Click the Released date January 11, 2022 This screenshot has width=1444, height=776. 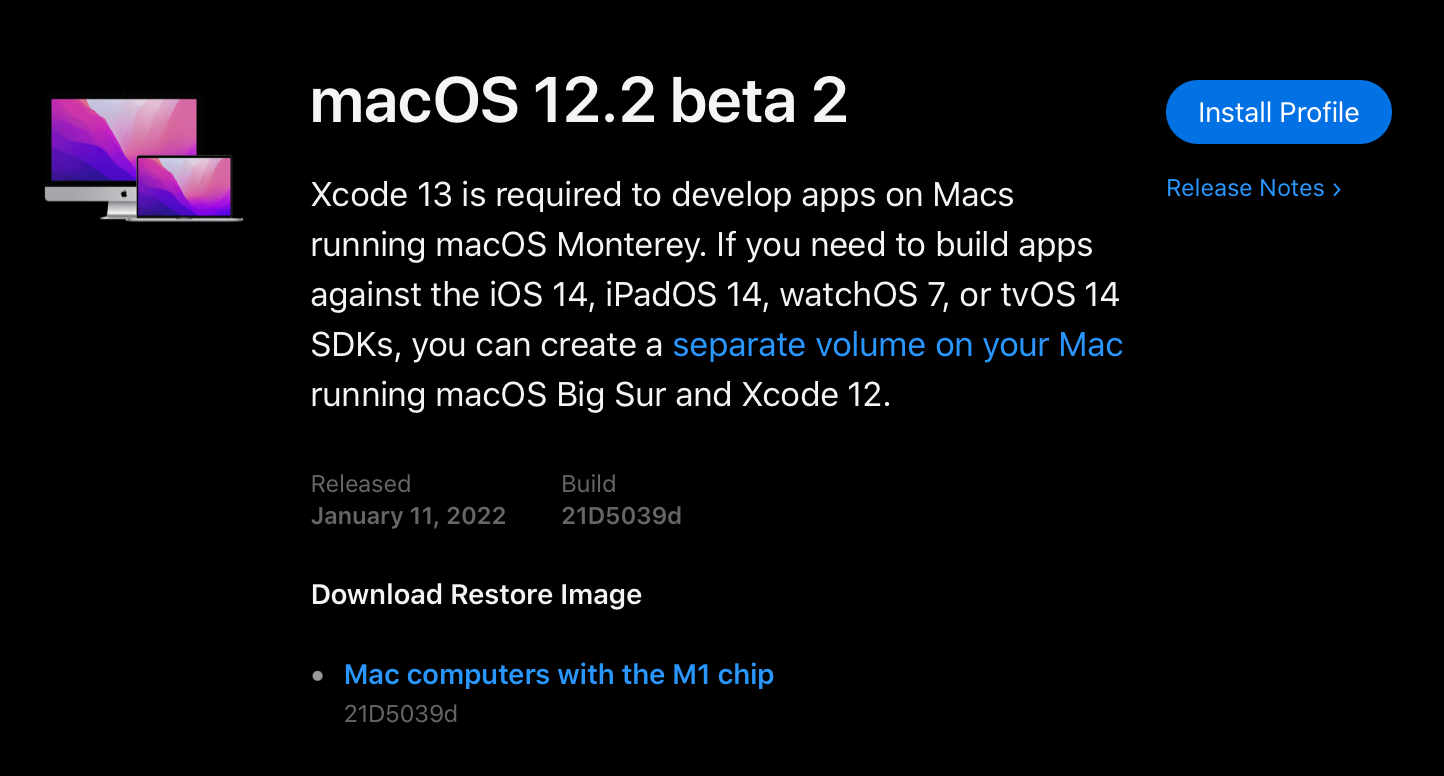(x=408, y=515)
